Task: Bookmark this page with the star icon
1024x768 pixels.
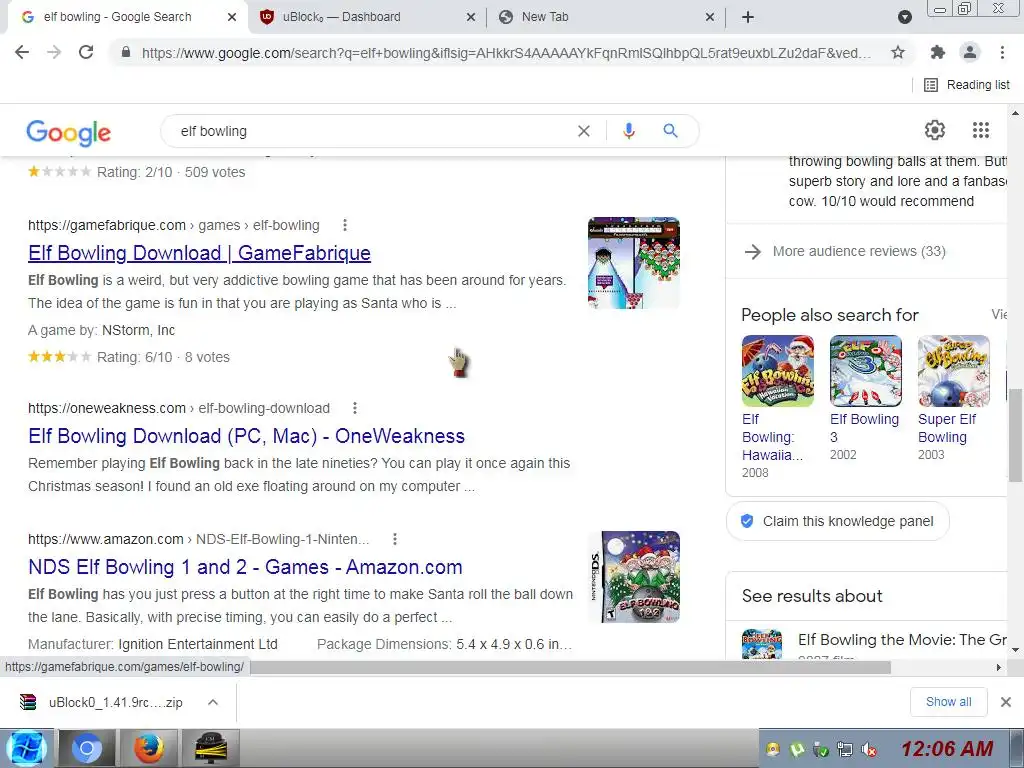Action: coord(898,52)
